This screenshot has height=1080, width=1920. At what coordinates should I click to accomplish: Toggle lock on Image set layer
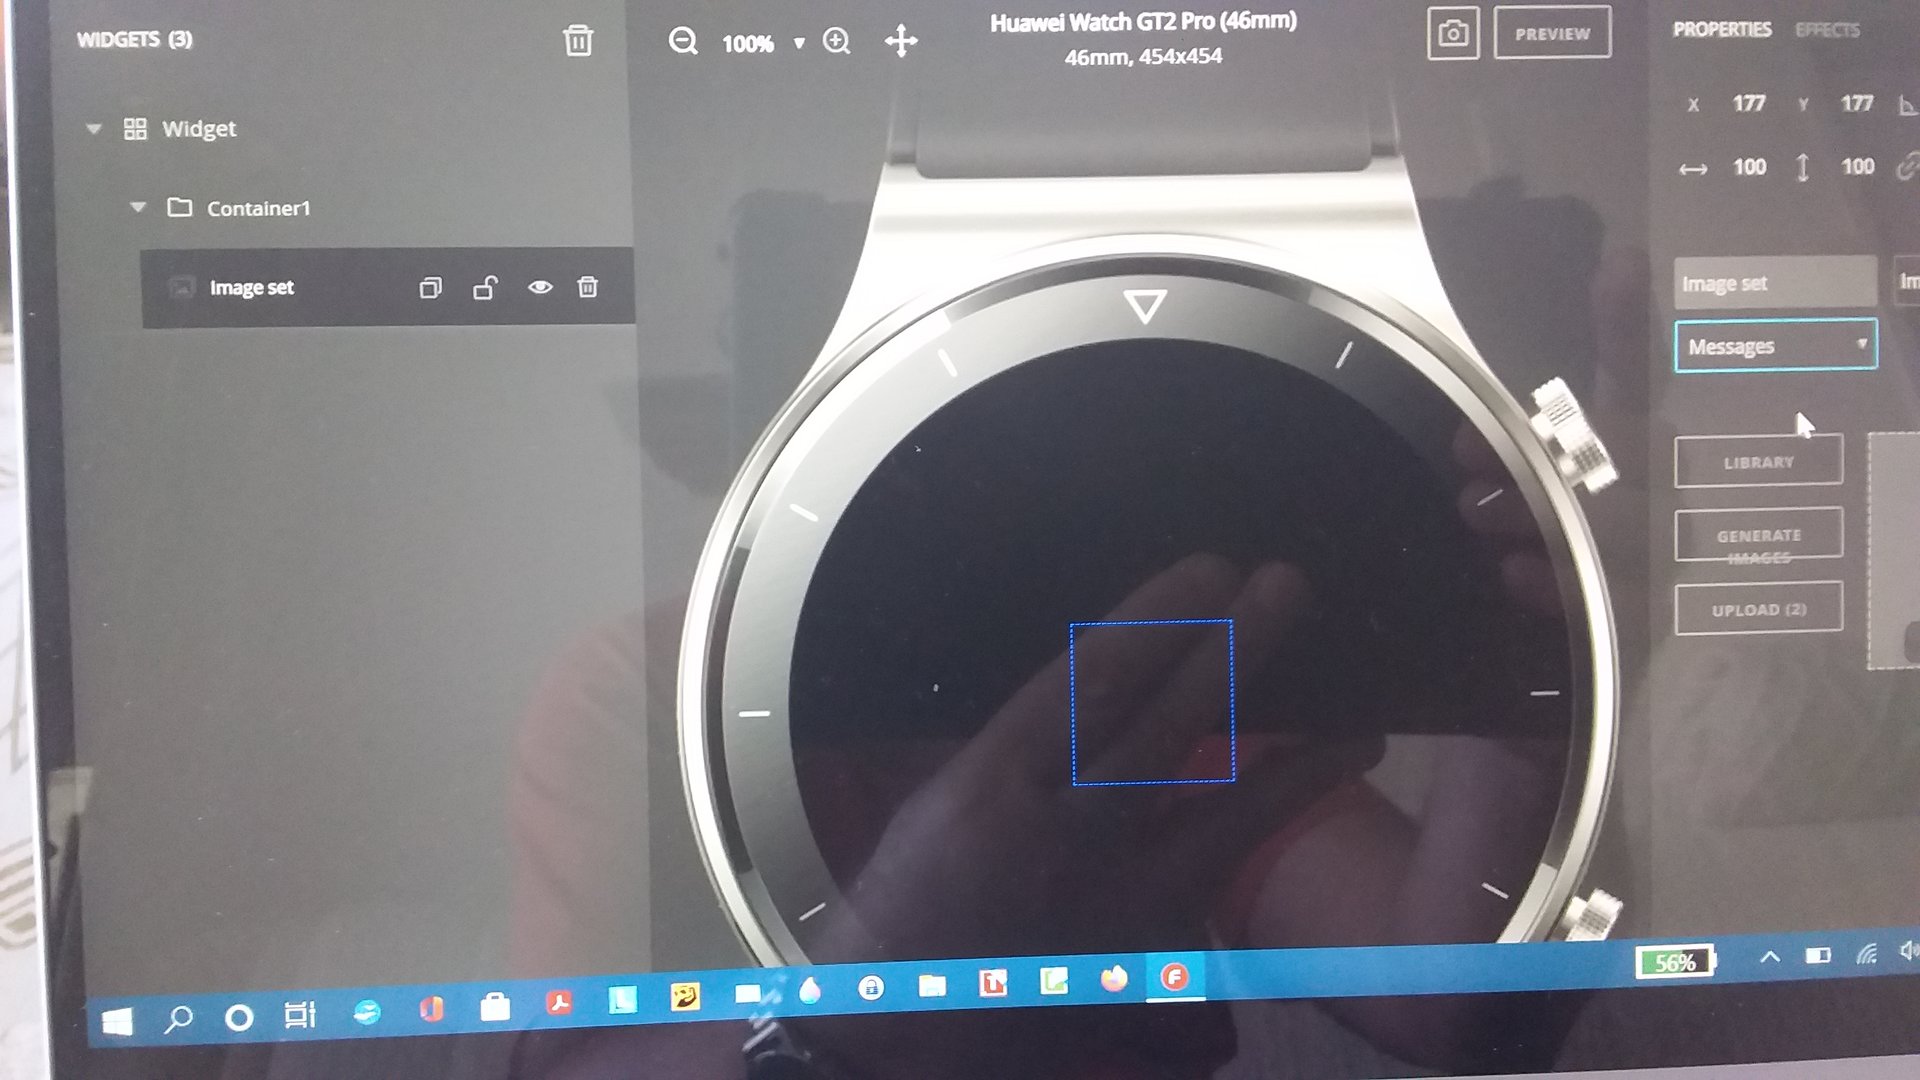point(485,288)
